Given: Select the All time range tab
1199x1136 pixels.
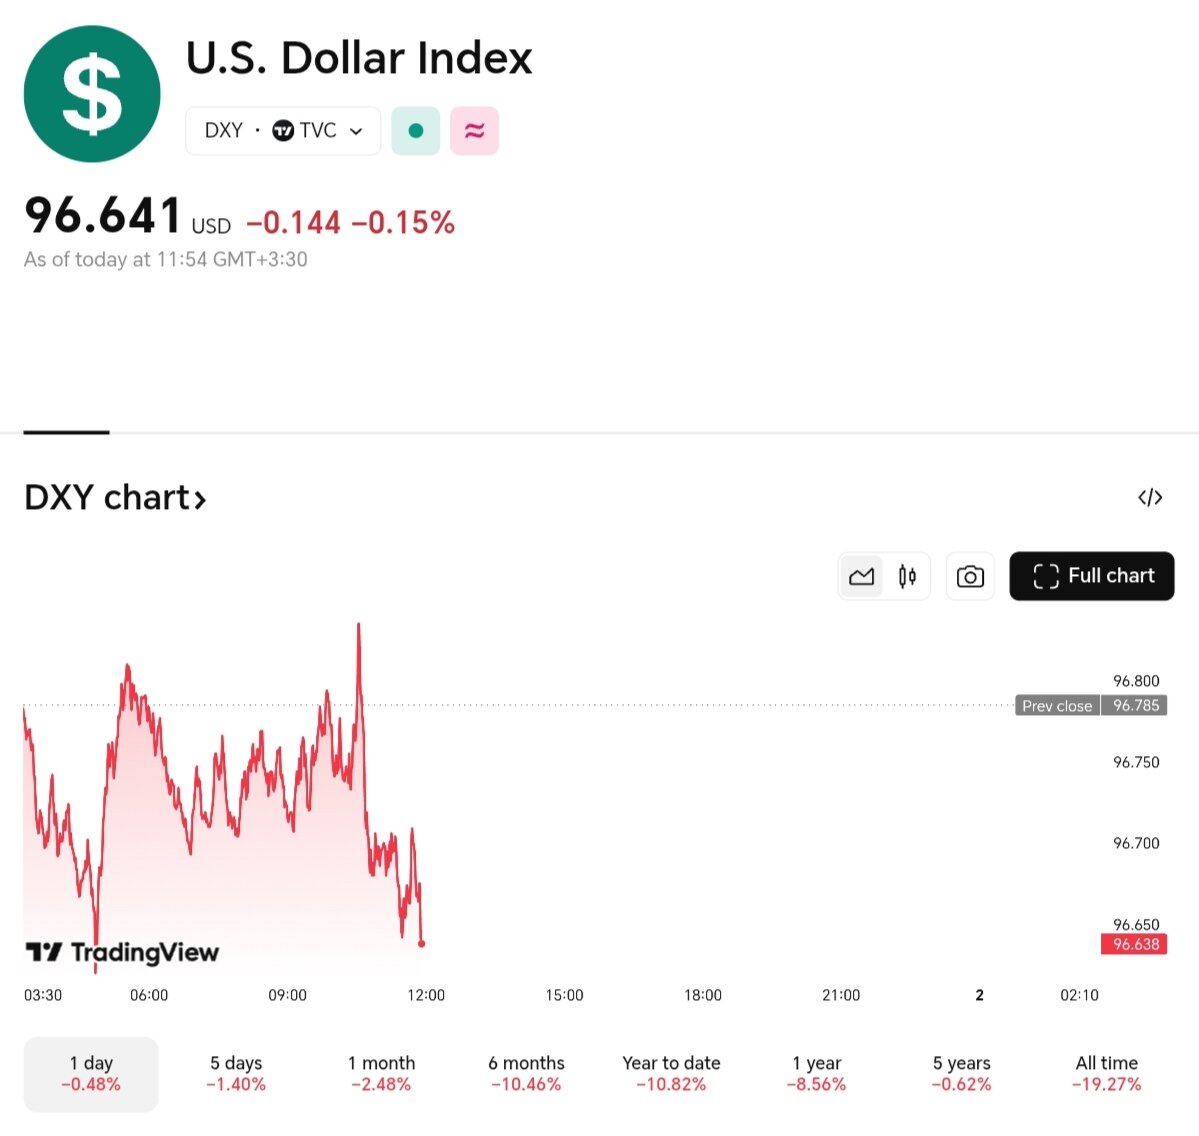Looking at the screenshot, I should pyautogui.click(x=1106, y=1073).
